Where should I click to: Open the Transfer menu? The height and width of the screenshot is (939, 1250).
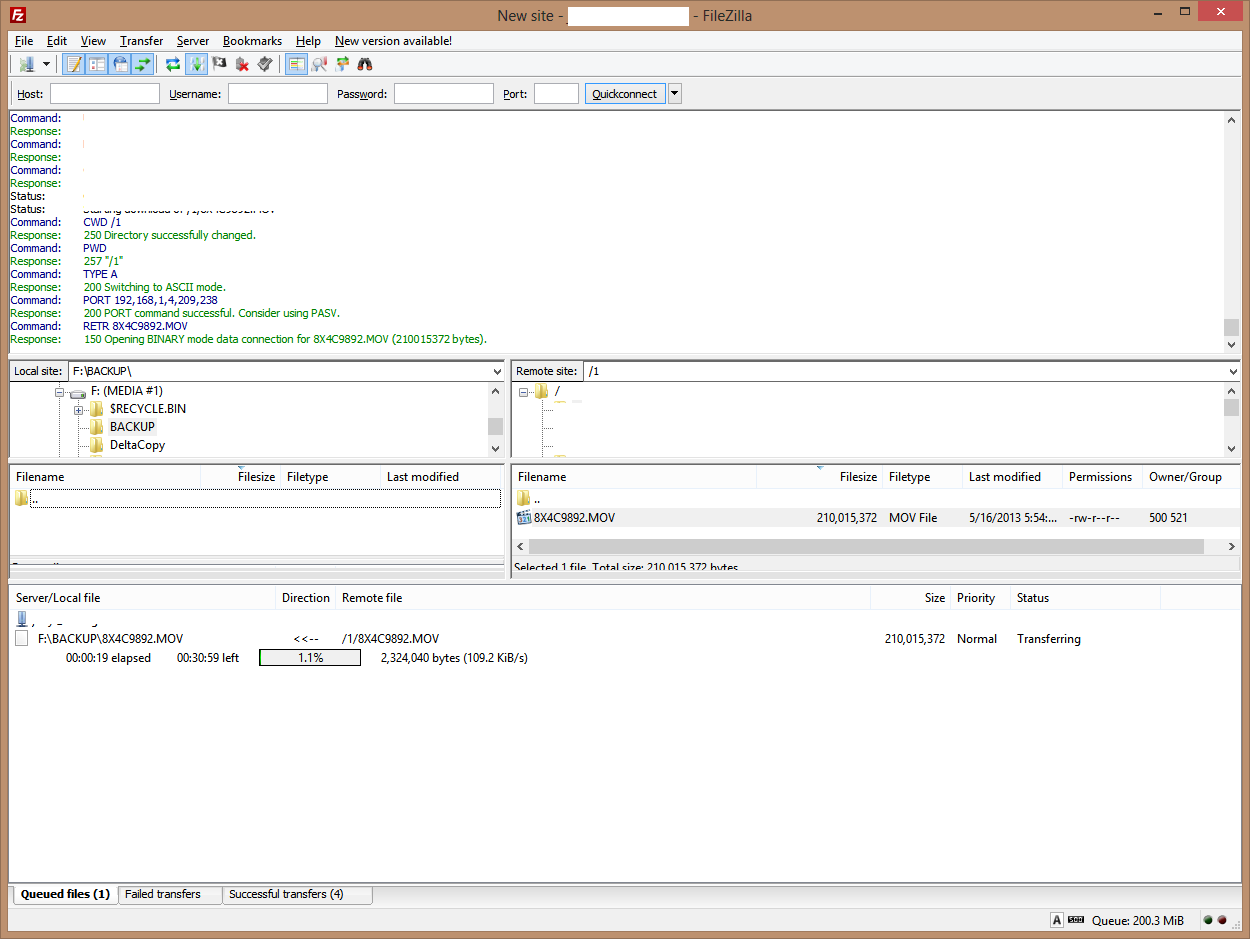[x=141, y=41]
